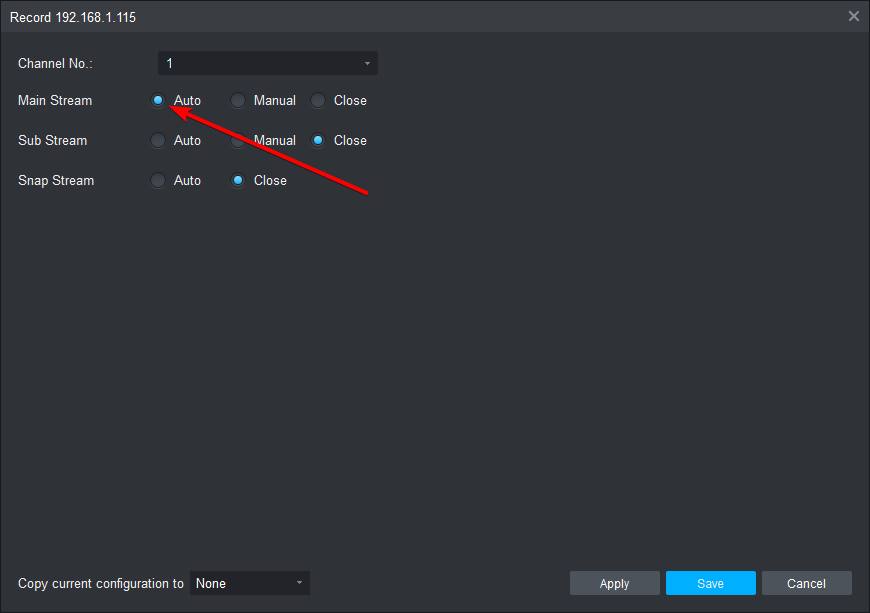Click the Channel No. dropdown arrow

pyautogui.click(x=367, y=63)
